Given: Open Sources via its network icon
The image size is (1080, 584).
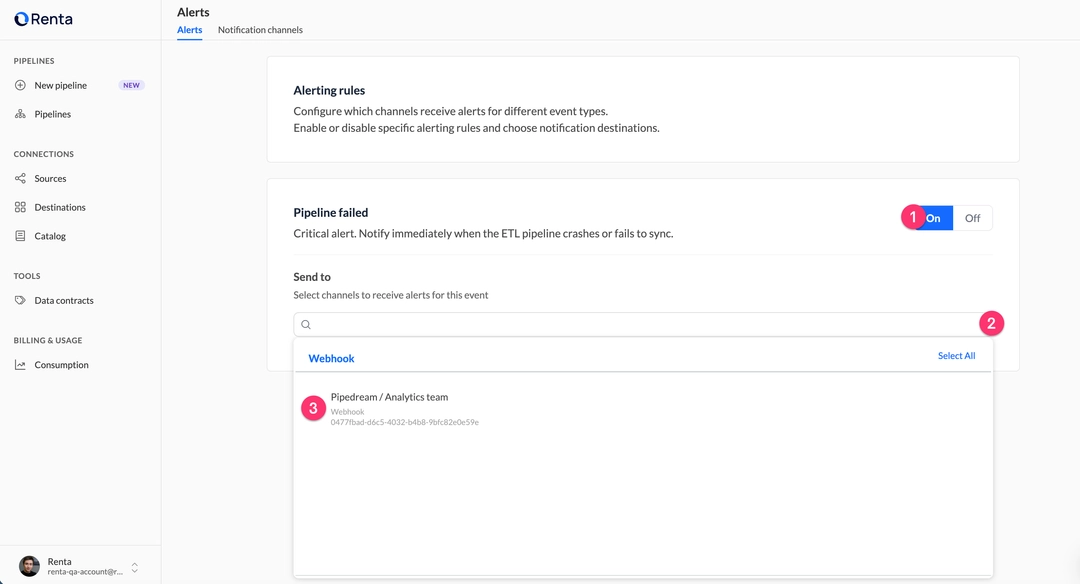Looking at the screenshot, I should tap(19, 178).
